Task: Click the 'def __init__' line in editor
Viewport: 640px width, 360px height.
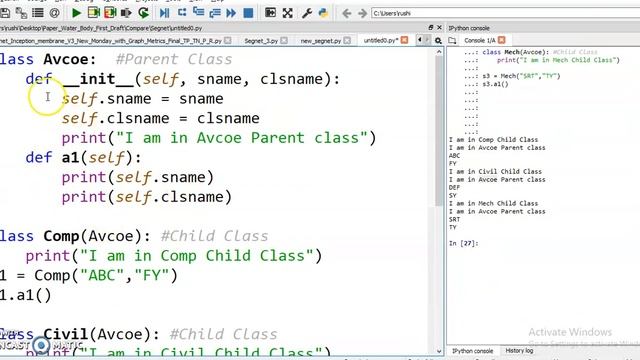Action: point(182,79)
